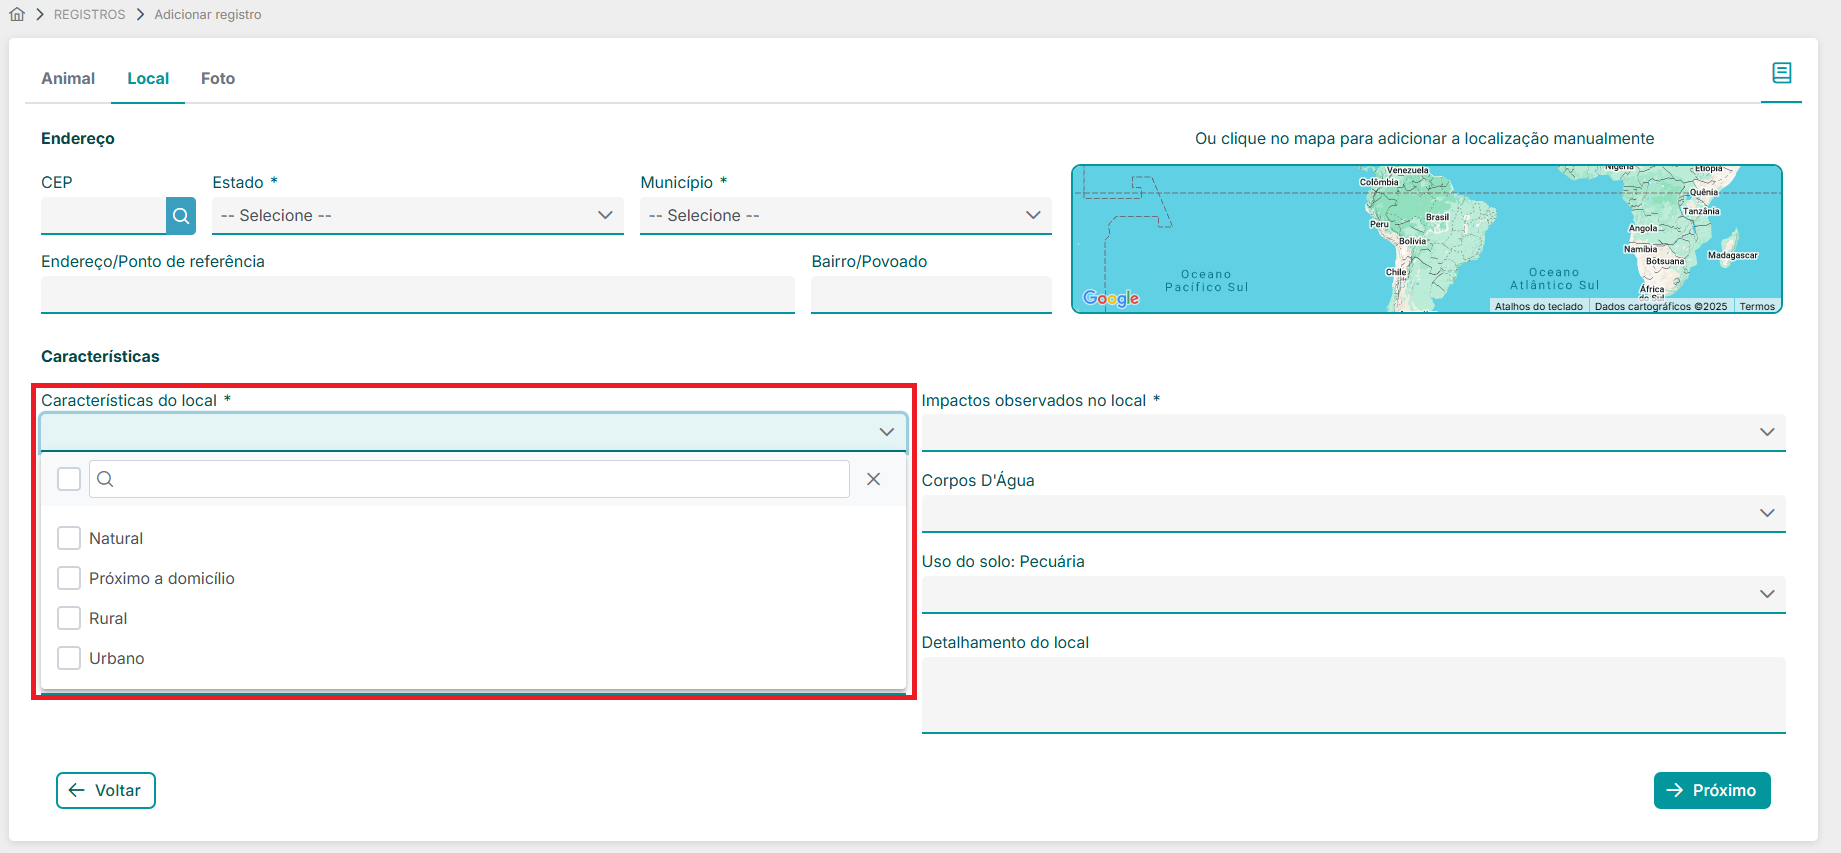Check the Próximo a domicílio option
Screen dimensions: 1841x853
pyautogui.click(x=69, y=578)
